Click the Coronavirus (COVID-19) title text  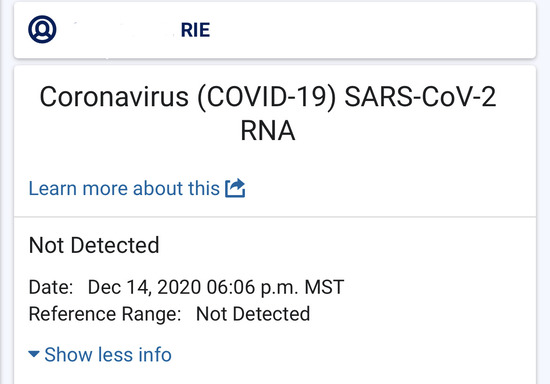point(188,97)
